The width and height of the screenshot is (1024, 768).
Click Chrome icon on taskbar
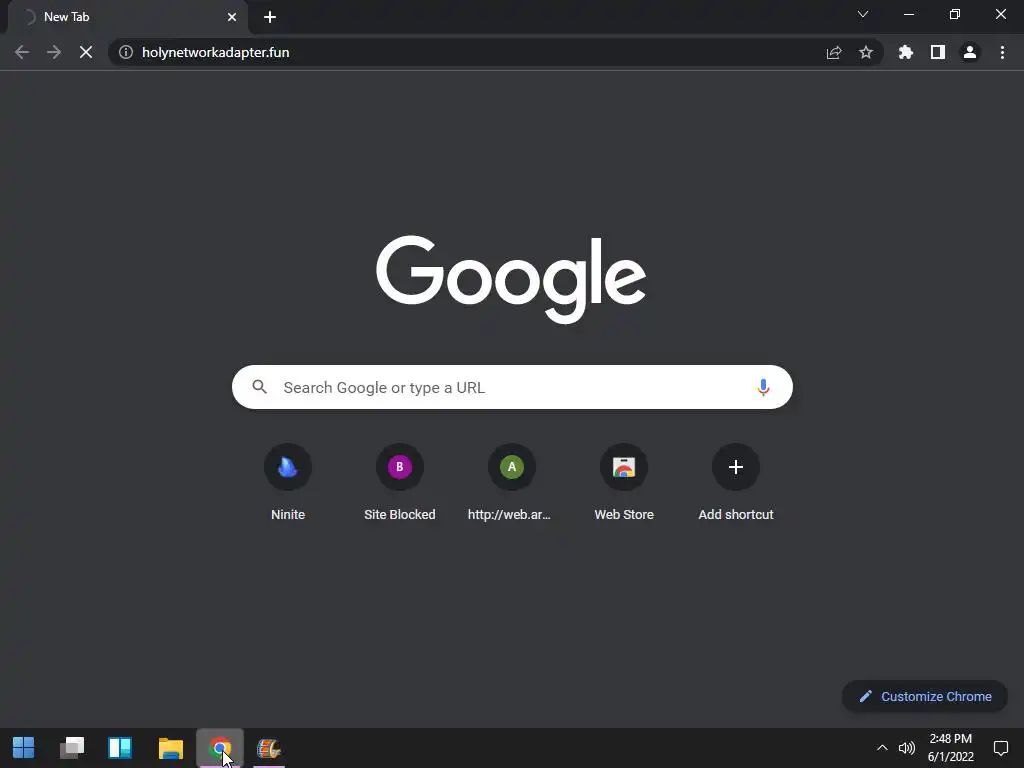point(220,748)
